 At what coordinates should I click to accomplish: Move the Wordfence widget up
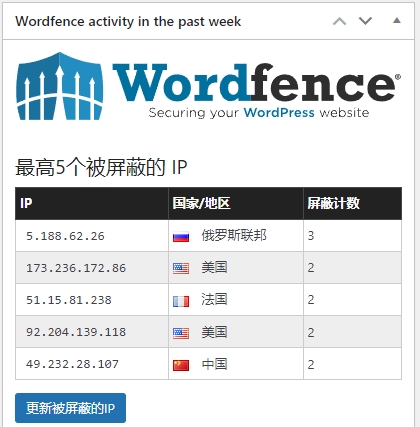click(339, 21)
